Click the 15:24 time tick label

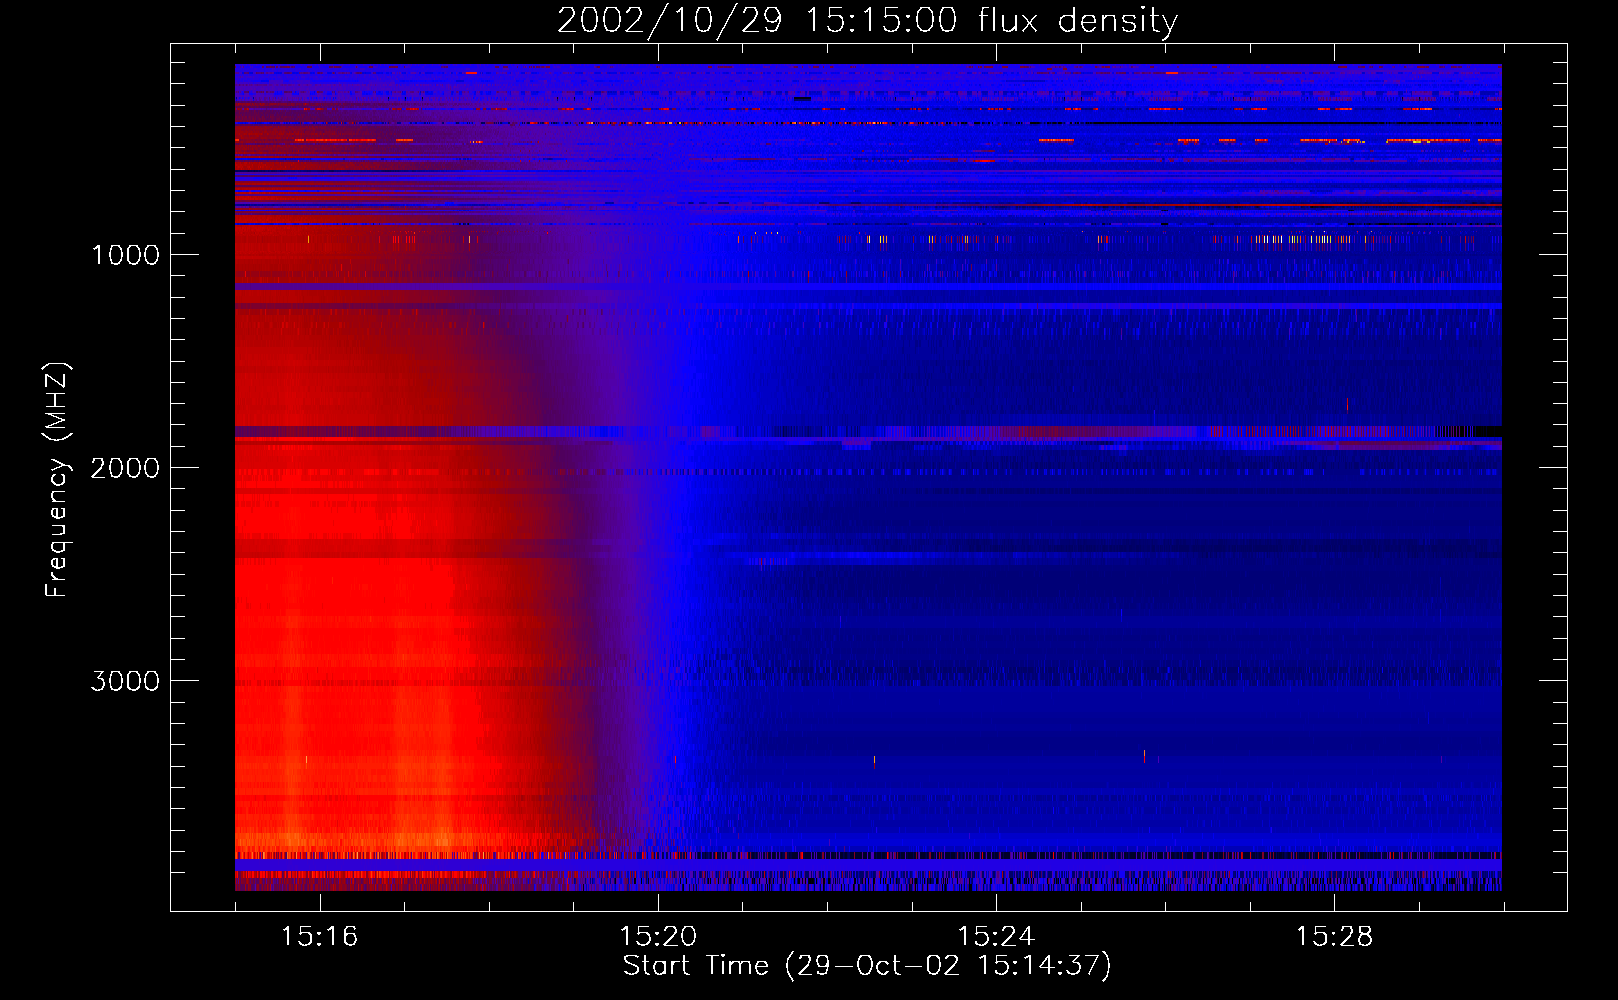pos(996,936)
